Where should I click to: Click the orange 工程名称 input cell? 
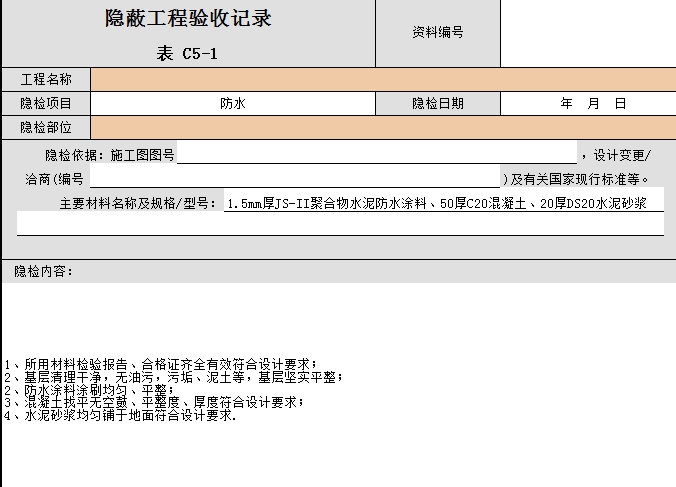pos(383,79)
